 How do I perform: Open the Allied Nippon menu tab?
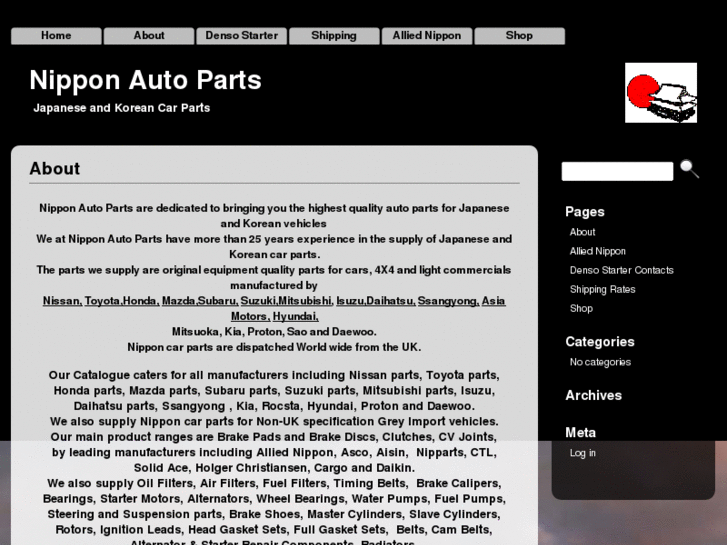427,36
